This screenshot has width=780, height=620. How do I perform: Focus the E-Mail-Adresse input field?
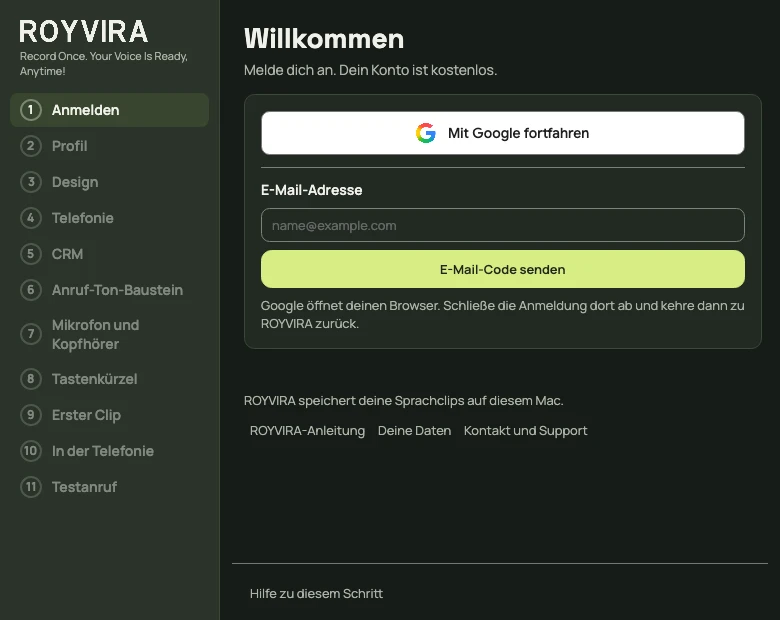point(502,225)
